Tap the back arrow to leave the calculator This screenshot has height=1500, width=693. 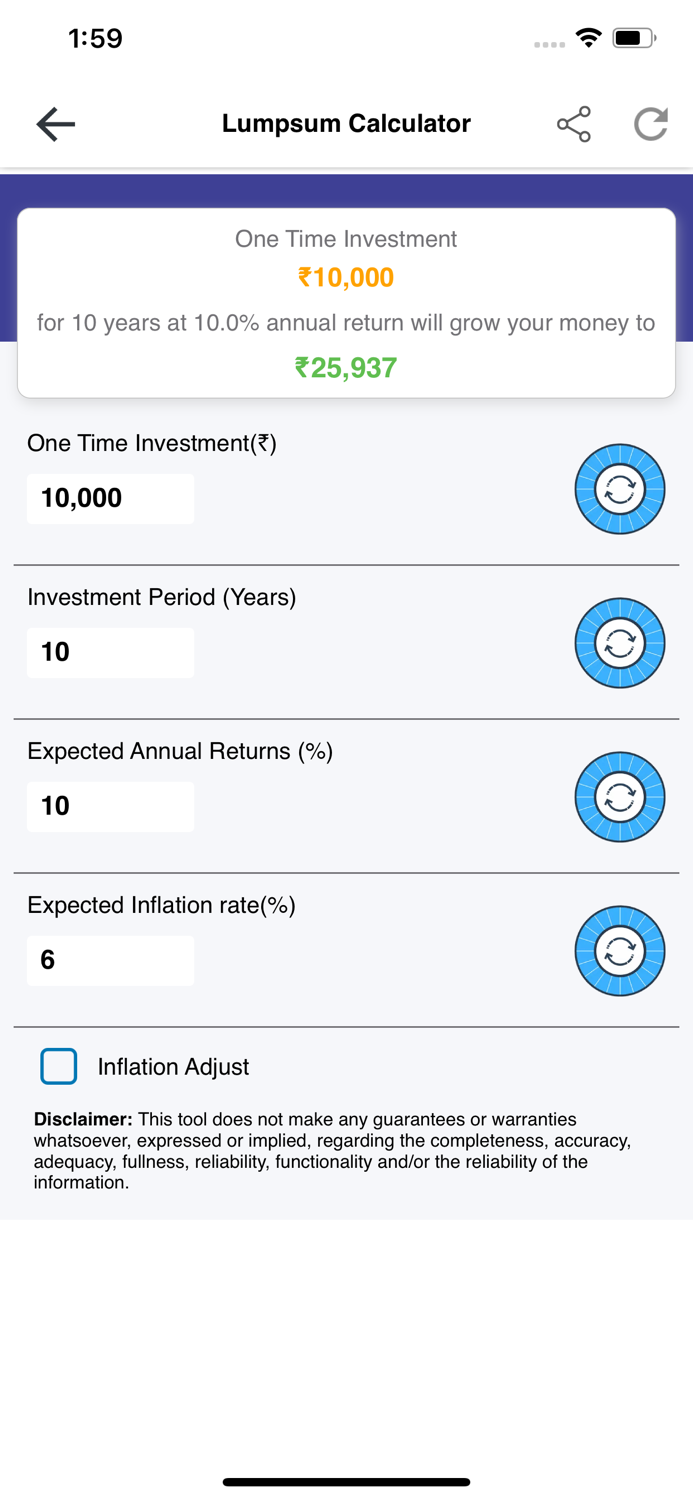[55, 123]
